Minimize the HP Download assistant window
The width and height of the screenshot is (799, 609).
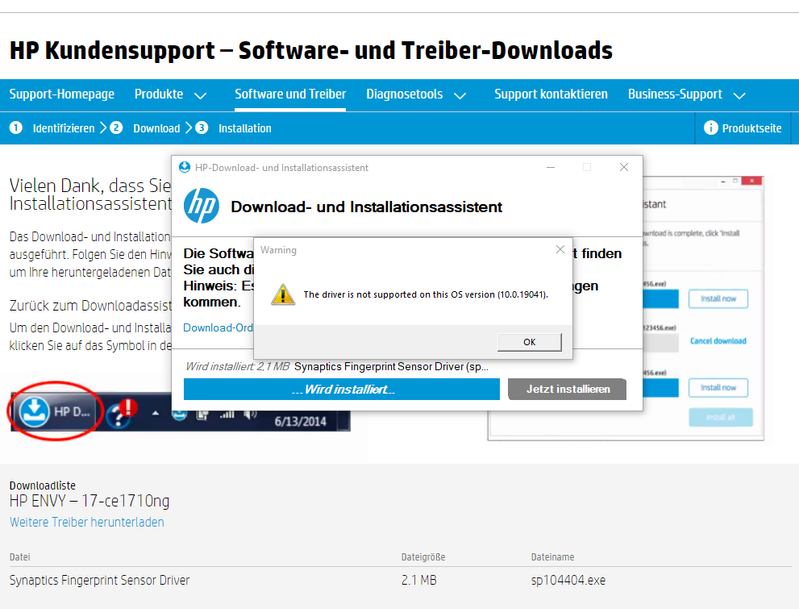point(550,167)
